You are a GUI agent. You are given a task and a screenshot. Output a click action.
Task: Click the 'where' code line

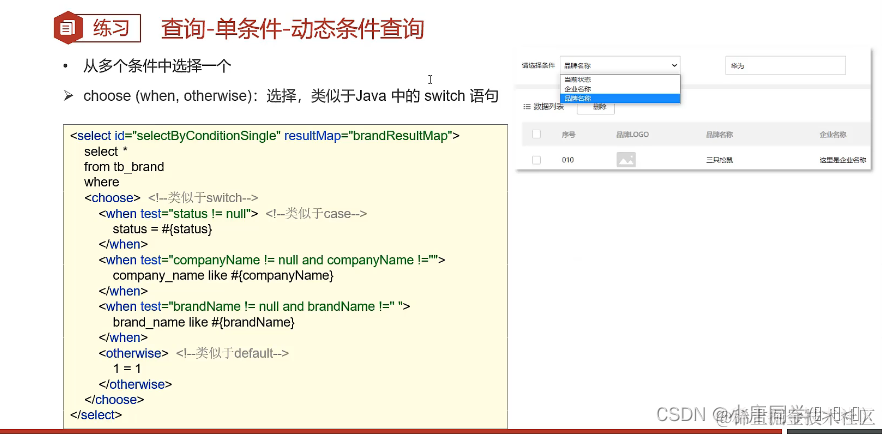(102, 182)
